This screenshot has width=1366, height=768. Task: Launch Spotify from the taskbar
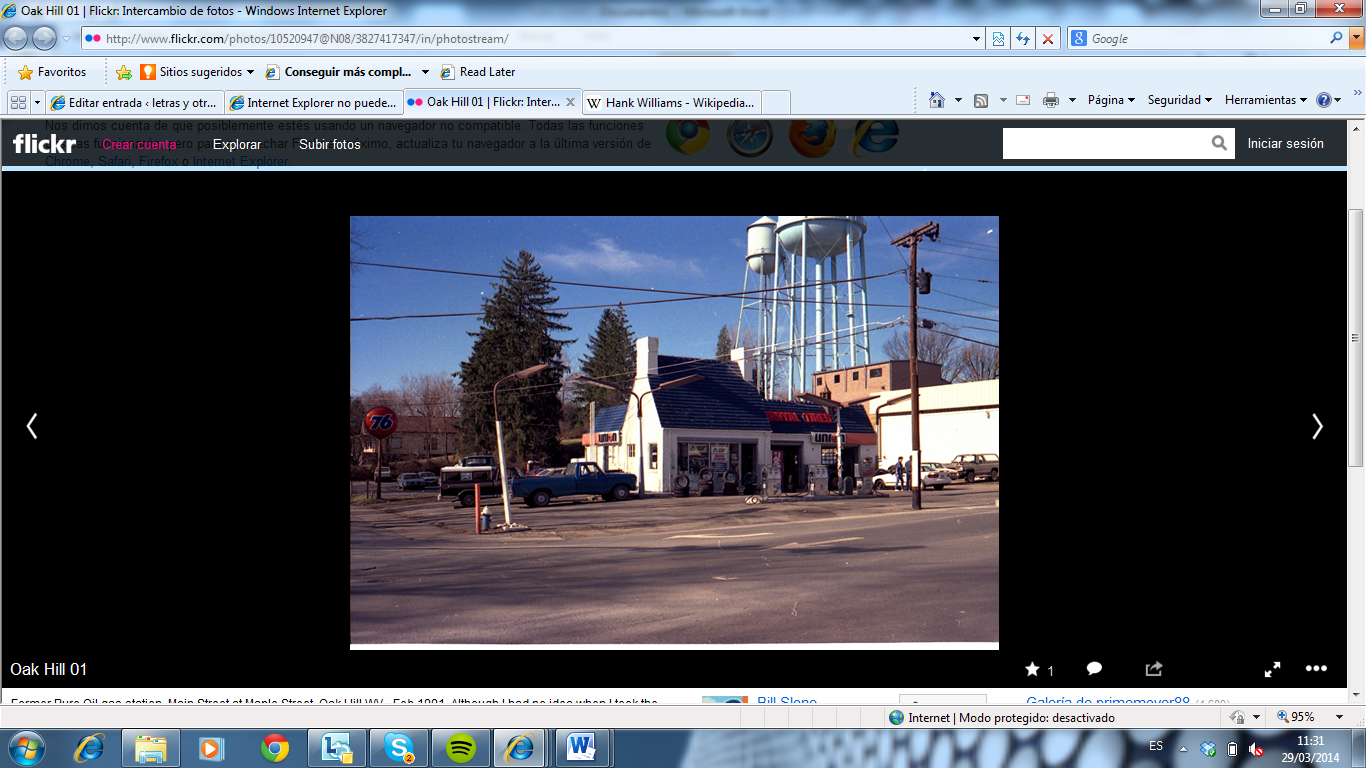tap(460, 747)
